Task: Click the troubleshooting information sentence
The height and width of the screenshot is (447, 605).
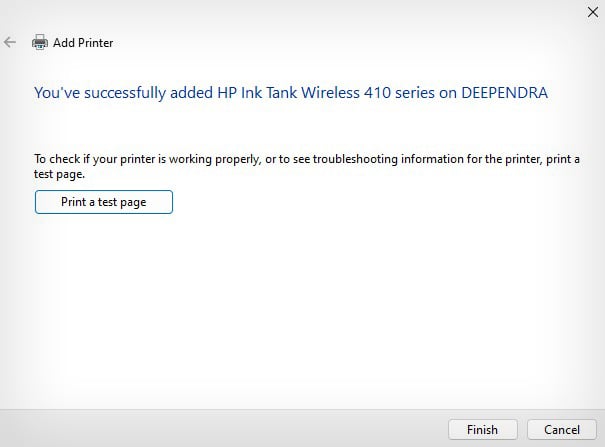Action: 307,166
